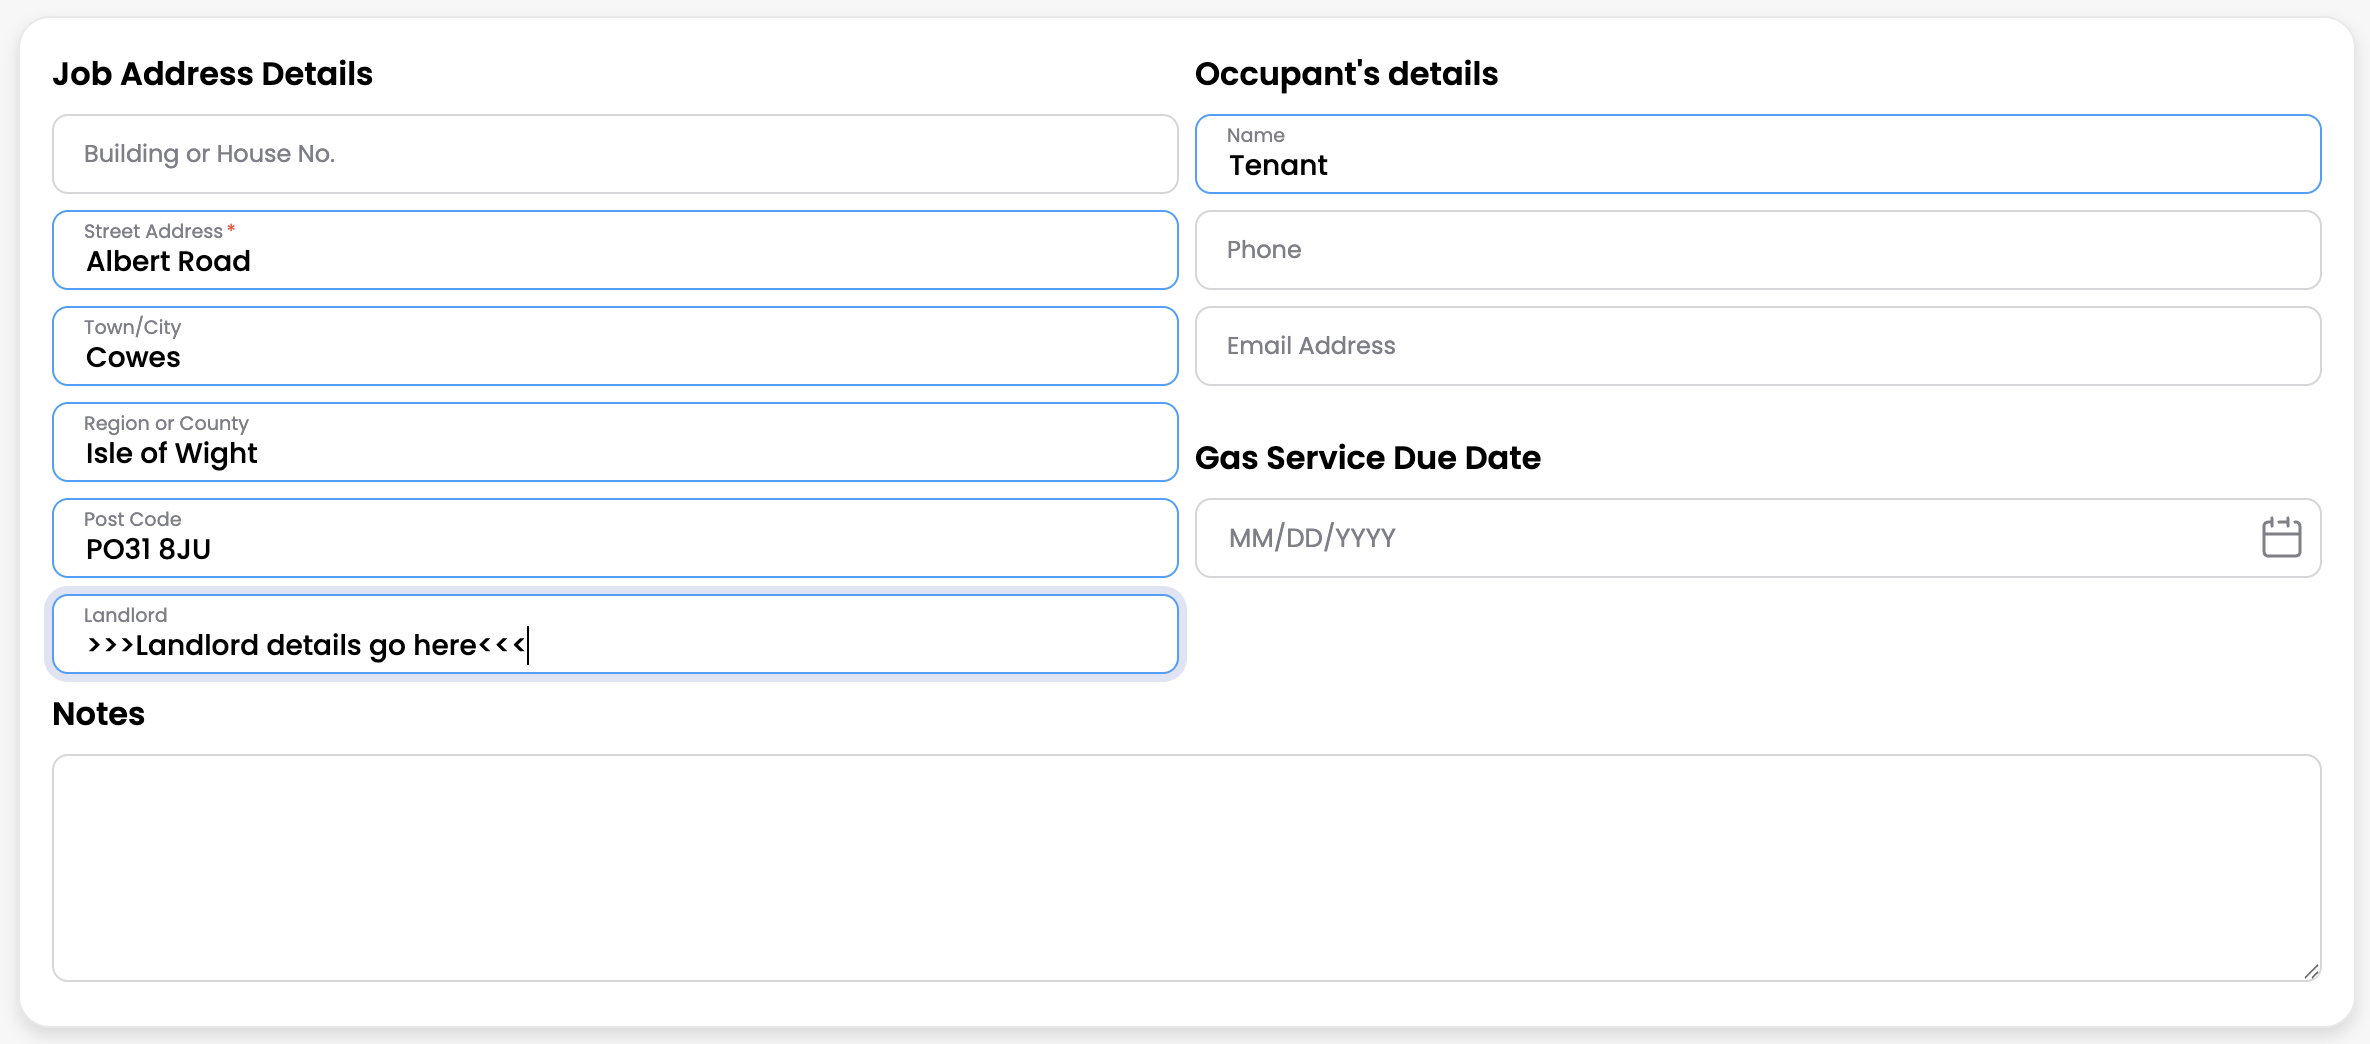This screenshot has height=1044, width=2370.
Task: Click the Job Address Details heading
Action: coord(212,74)
